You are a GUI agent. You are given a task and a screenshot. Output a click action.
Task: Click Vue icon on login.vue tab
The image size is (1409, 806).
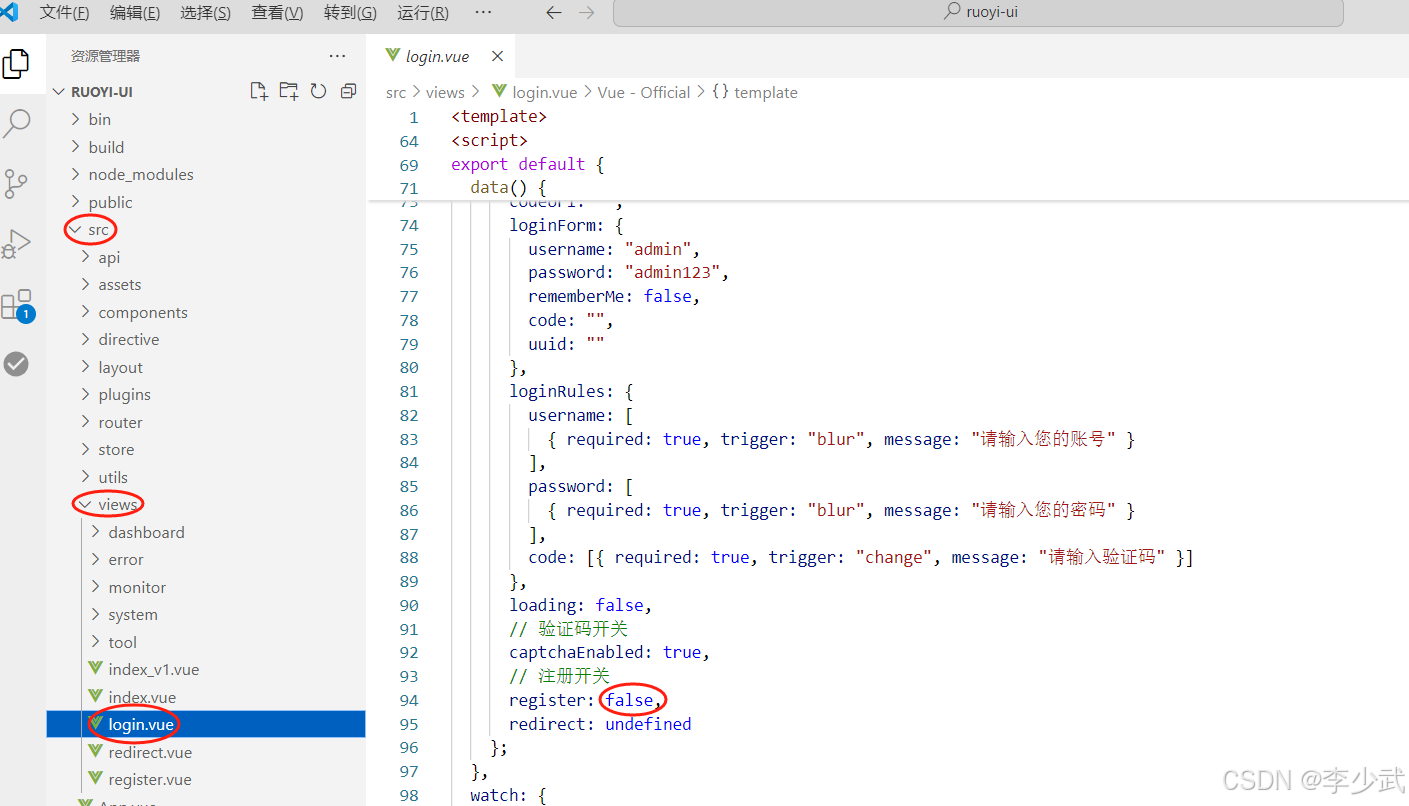point(393,56)
